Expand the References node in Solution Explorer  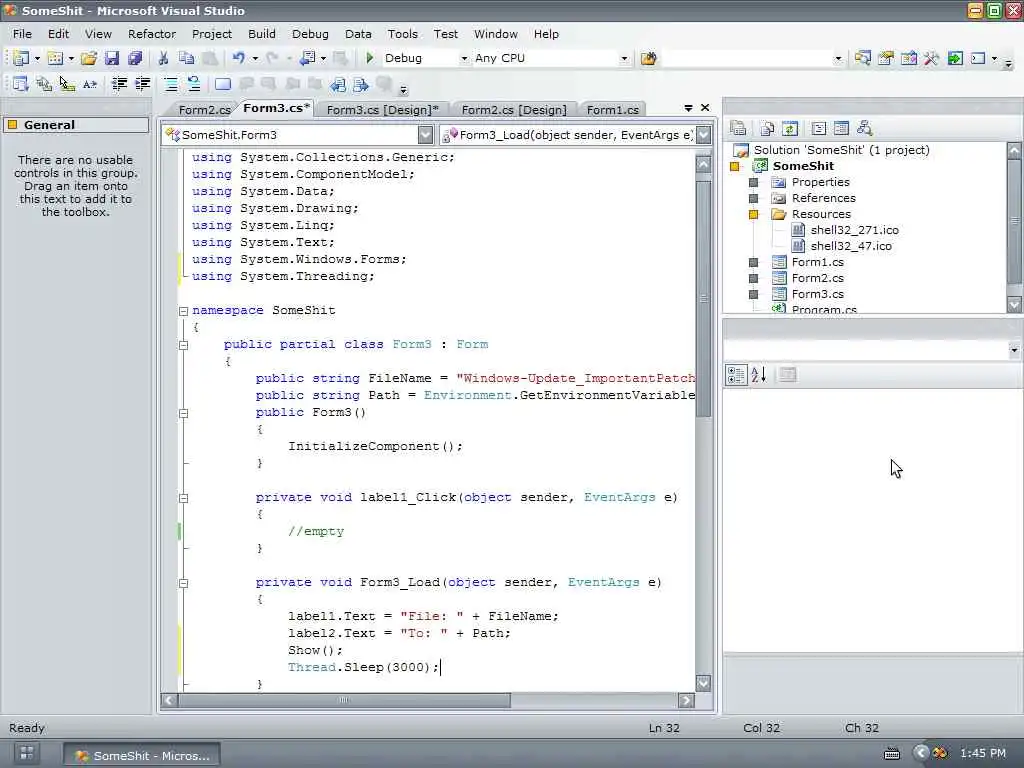[753, 199]
